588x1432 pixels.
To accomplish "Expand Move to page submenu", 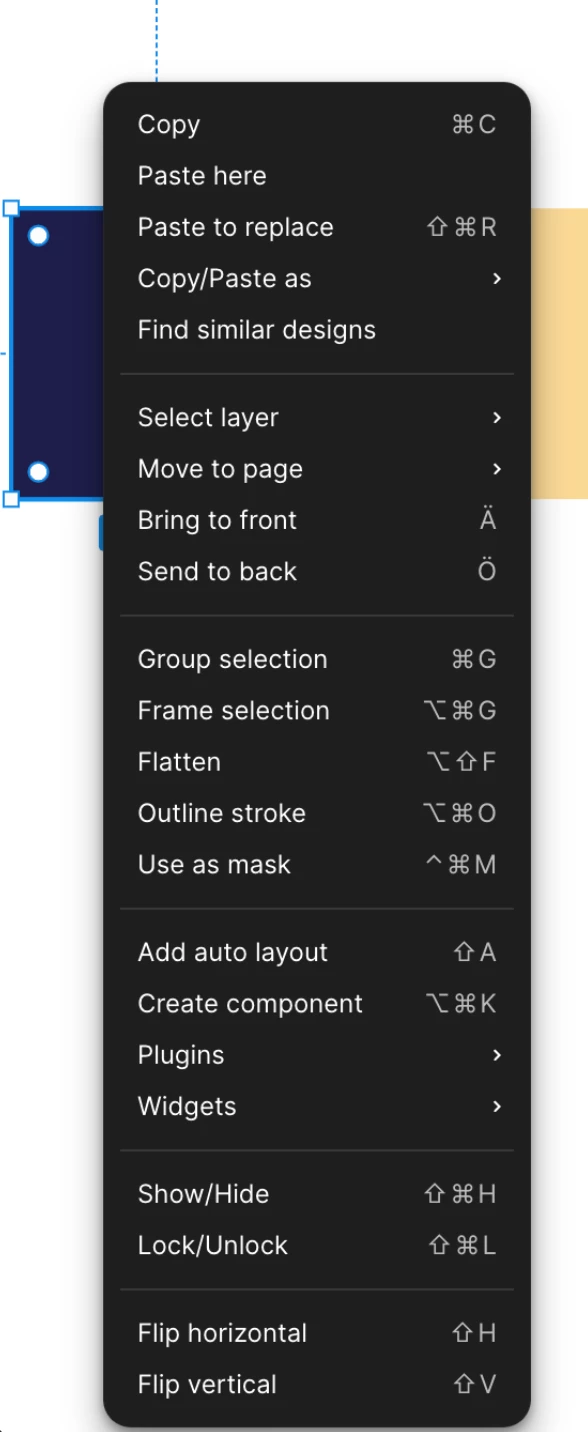I will 317,469.
